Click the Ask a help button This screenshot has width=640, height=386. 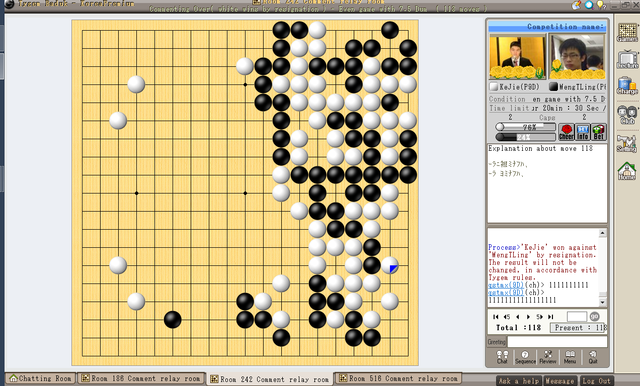pyautogui.click(x=518, y=381)
